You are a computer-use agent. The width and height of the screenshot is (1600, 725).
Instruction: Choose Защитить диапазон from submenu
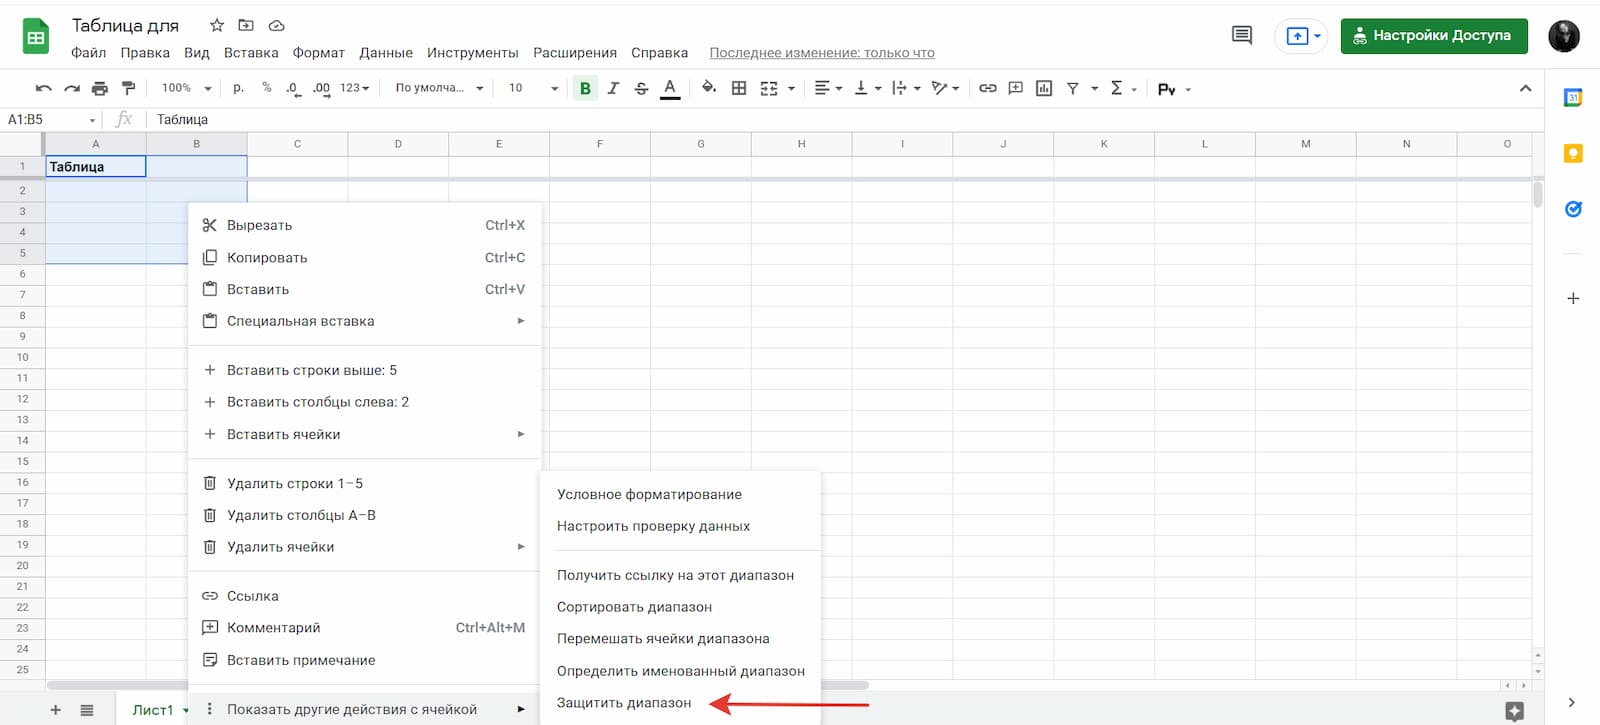[x=624, y=703]
